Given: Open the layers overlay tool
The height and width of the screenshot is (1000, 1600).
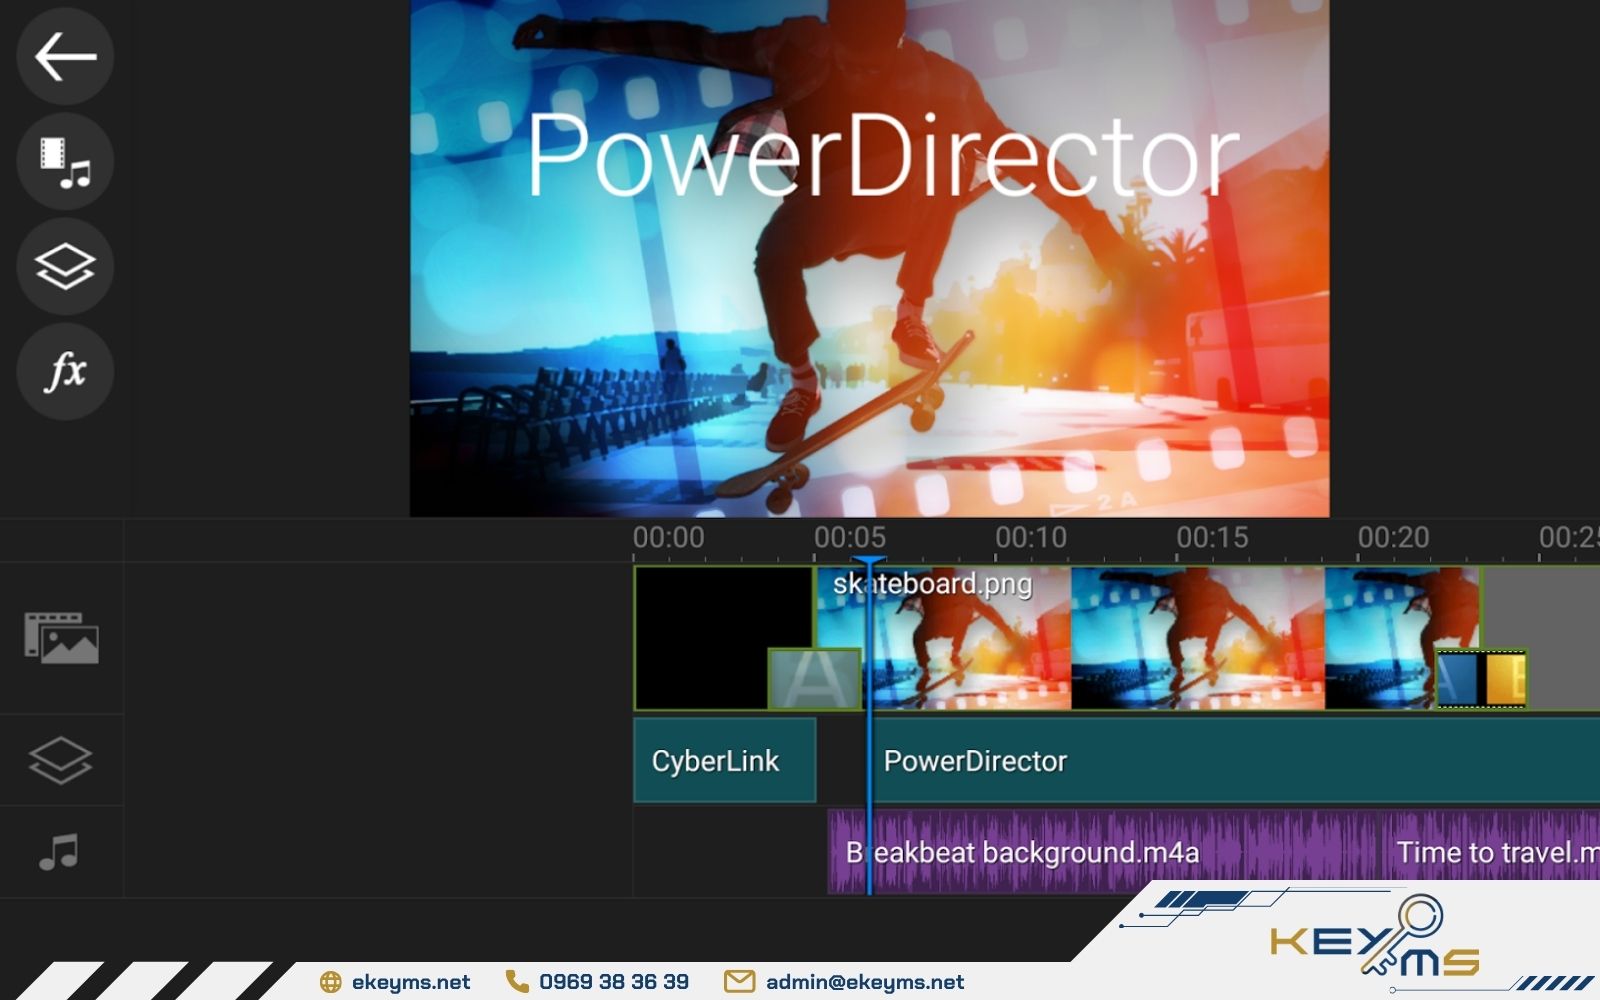Looking at the screenshot, I should point(65,267).
